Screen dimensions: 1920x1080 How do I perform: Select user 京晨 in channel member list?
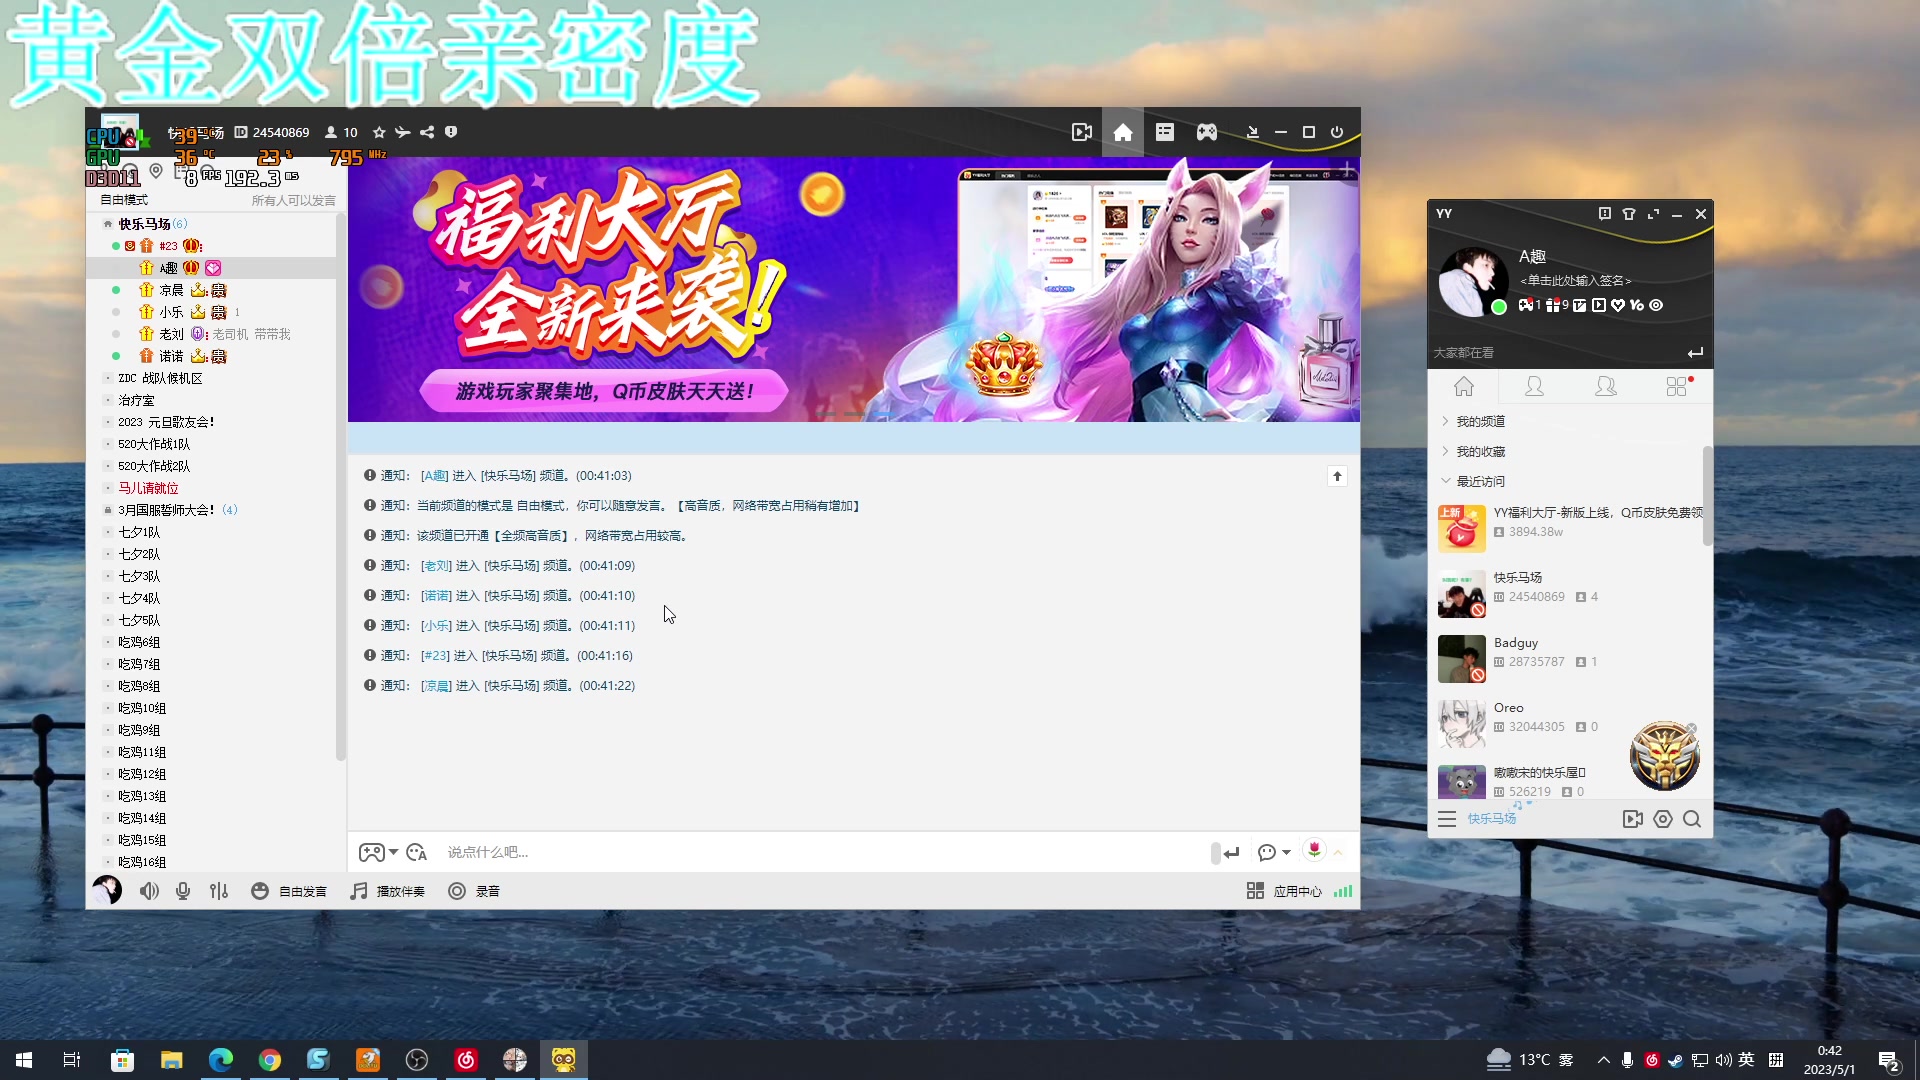[x=171, y=290]
